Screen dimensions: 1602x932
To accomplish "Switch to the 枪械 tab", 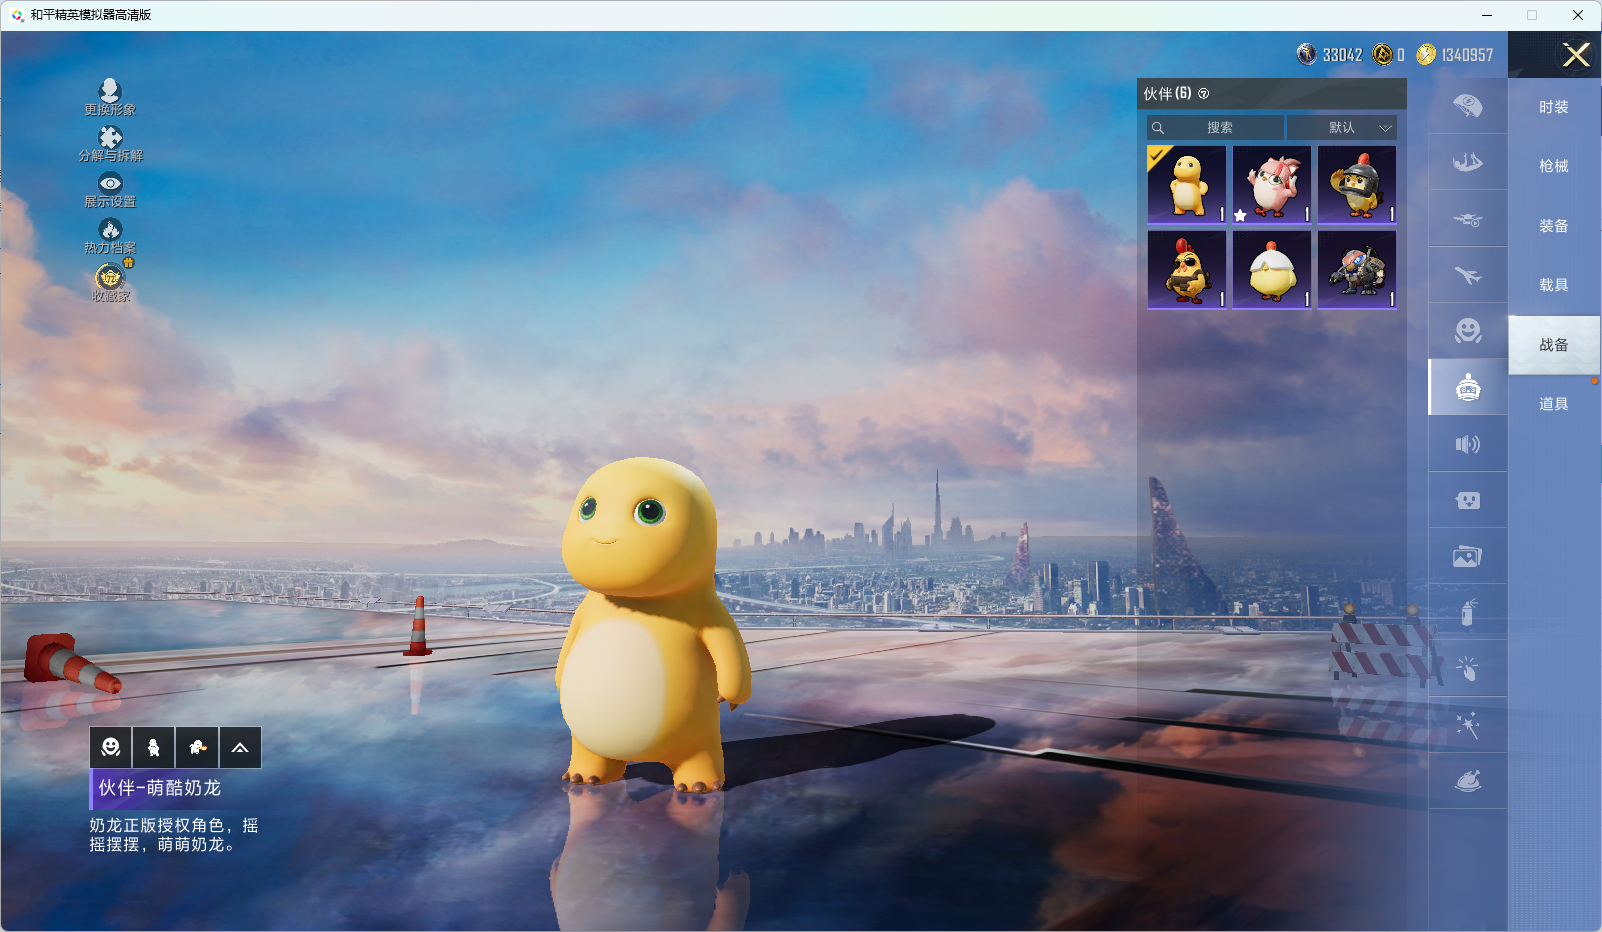I will (1553, 166).
